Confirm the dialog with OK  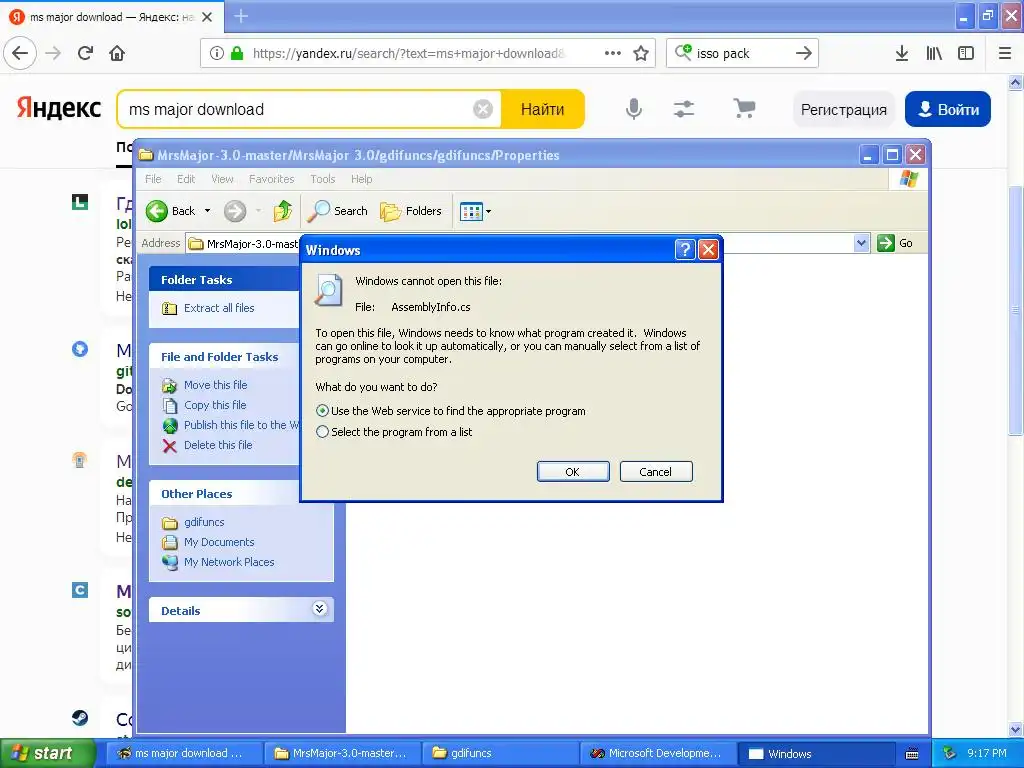click(x=573, y=472)
